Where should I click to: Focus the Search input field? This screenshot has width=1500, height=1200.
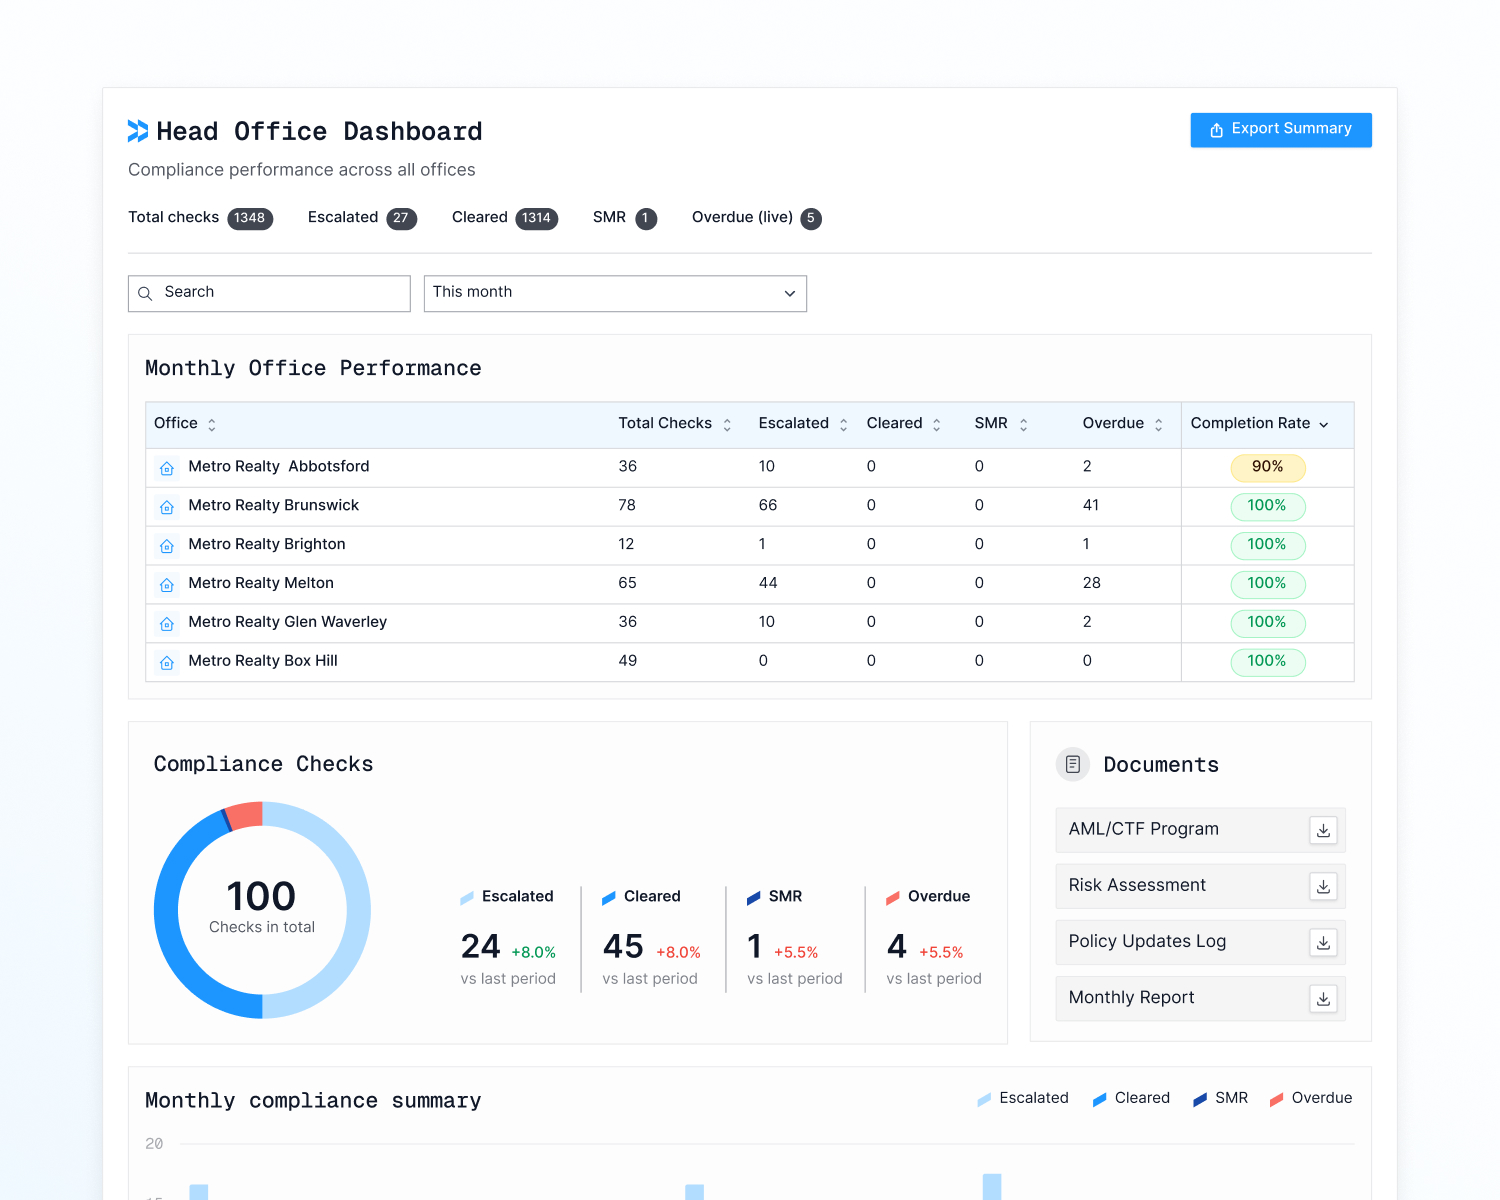click(269, 293)
